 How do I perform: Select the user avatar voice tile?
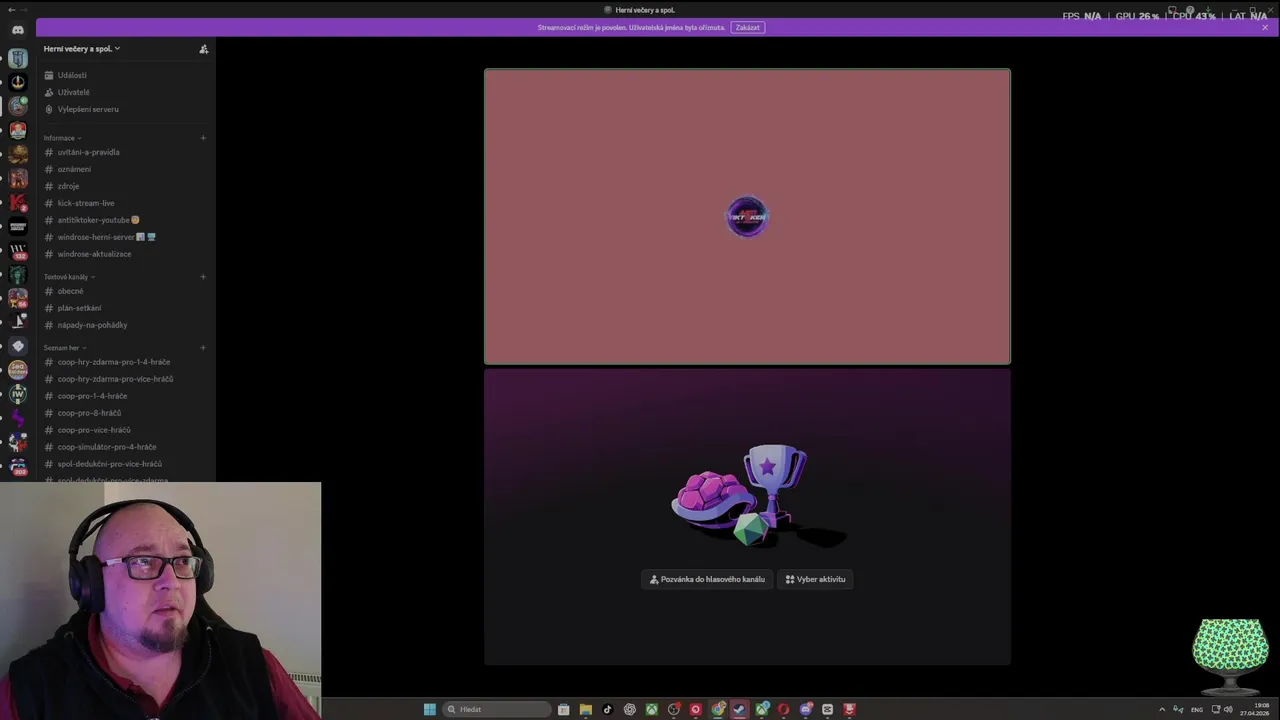747,217
